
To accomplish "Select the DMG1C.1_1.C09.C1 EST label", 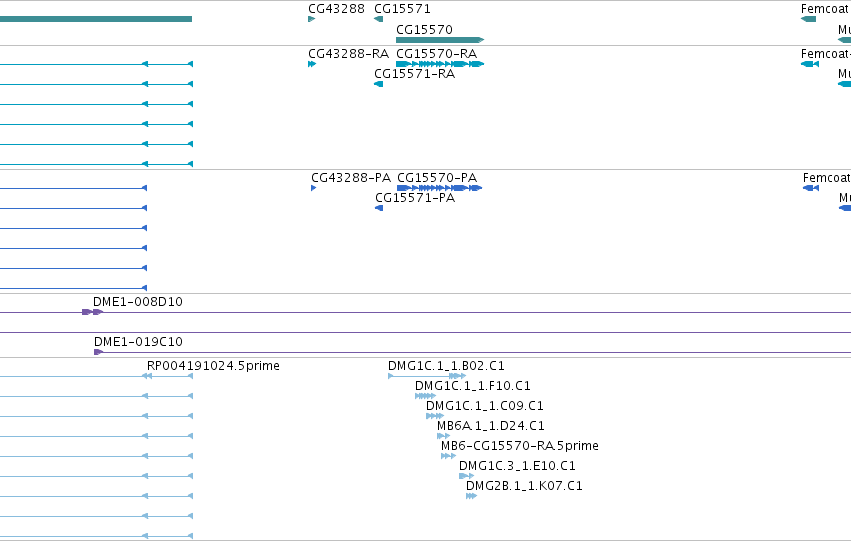I will pyautogui.click(x=485, y=406).
